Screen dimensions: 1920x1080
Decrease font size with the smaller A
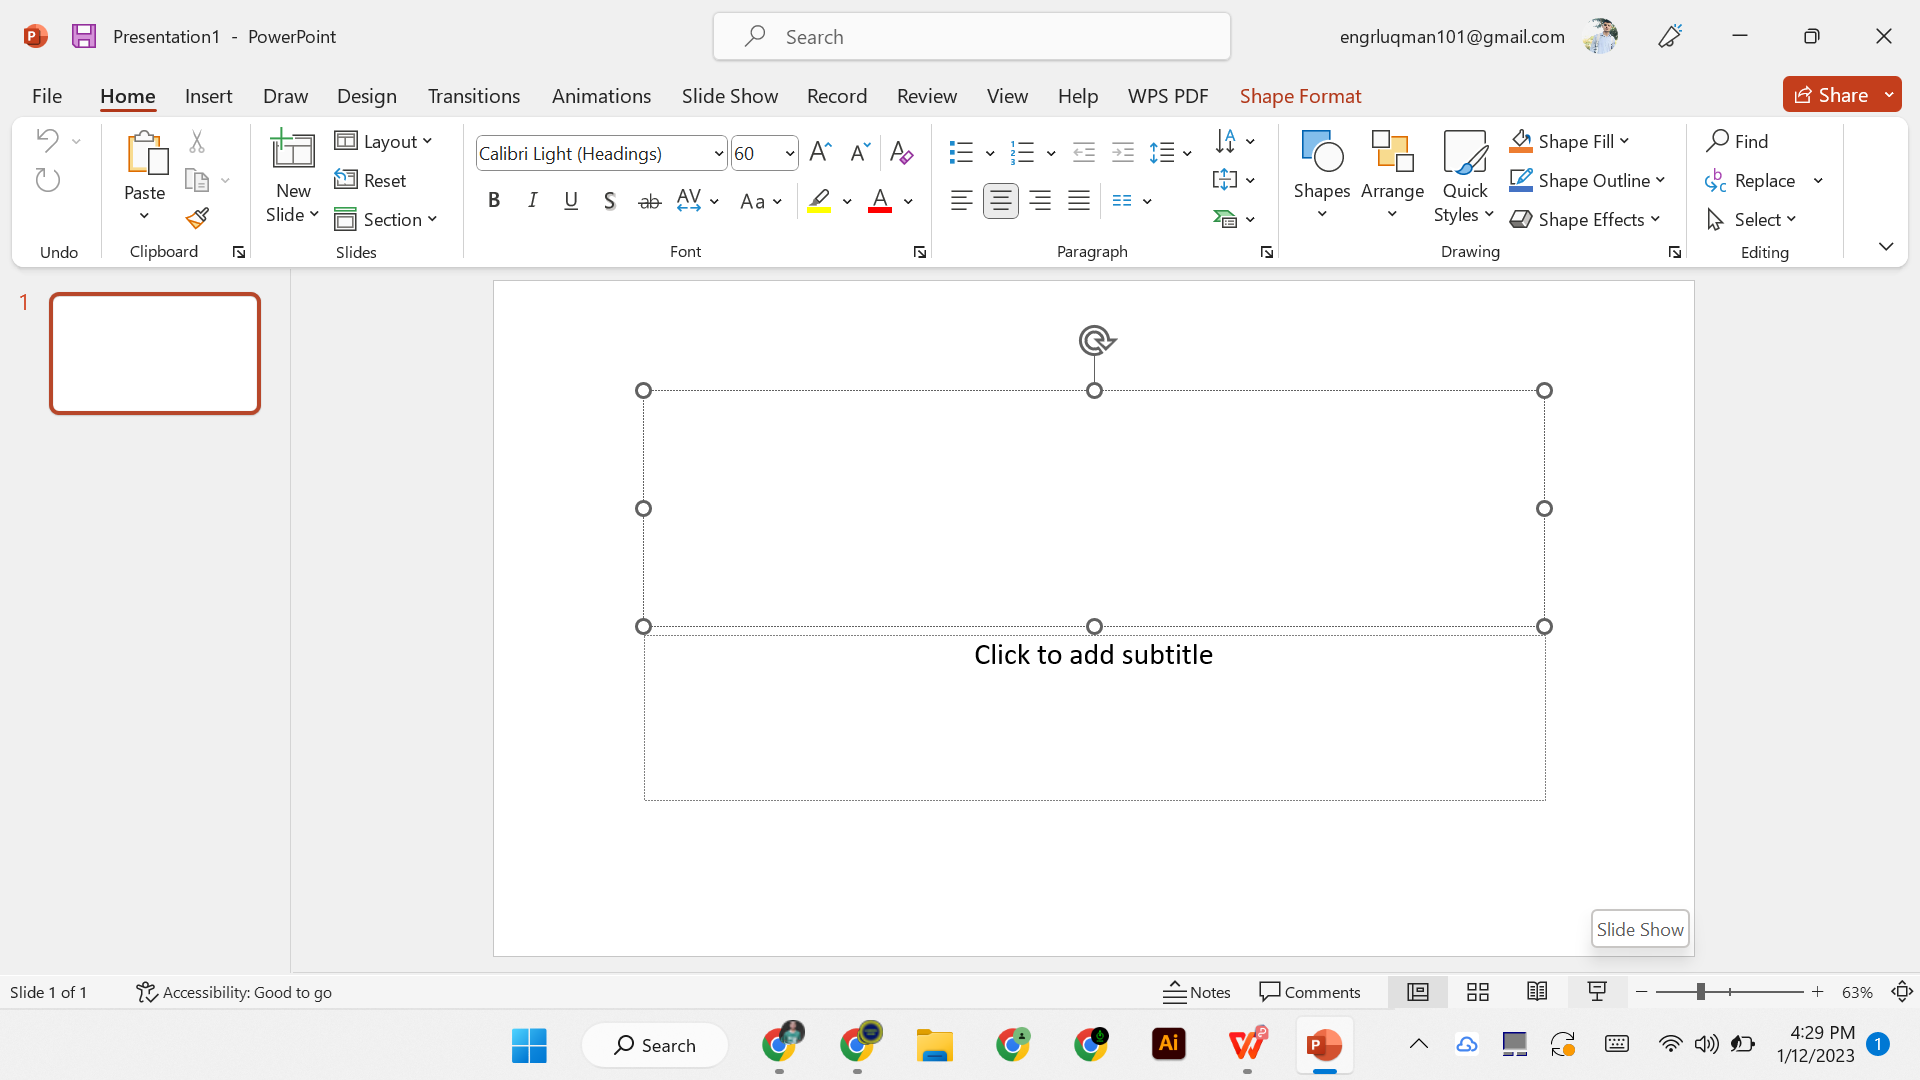[860, 152]
